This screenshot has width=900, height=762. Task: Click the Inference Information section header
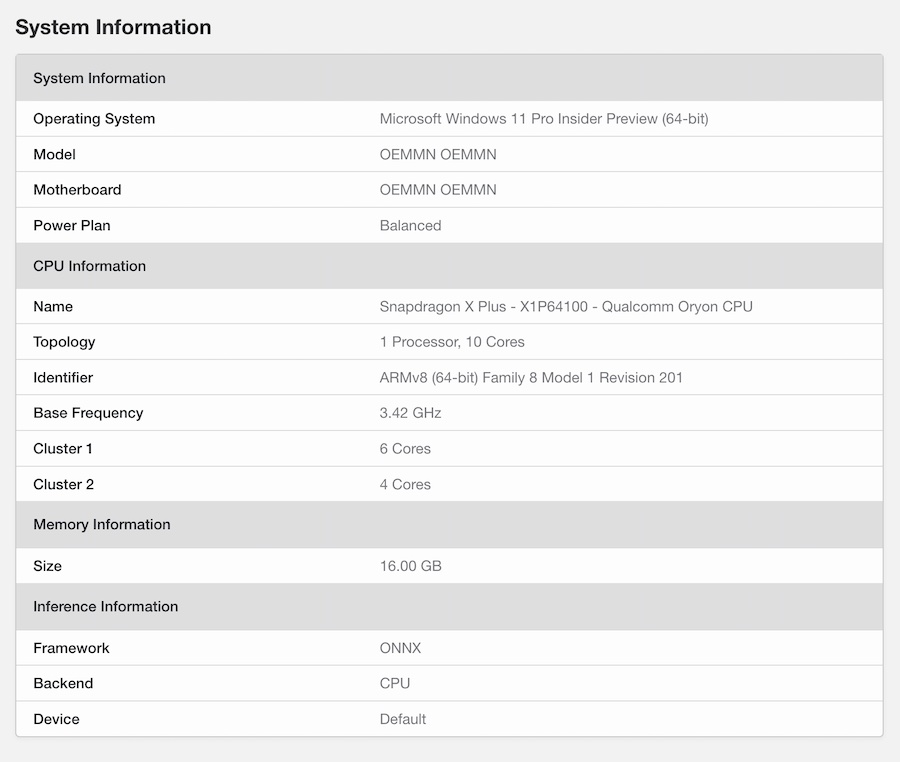(105, 607)
